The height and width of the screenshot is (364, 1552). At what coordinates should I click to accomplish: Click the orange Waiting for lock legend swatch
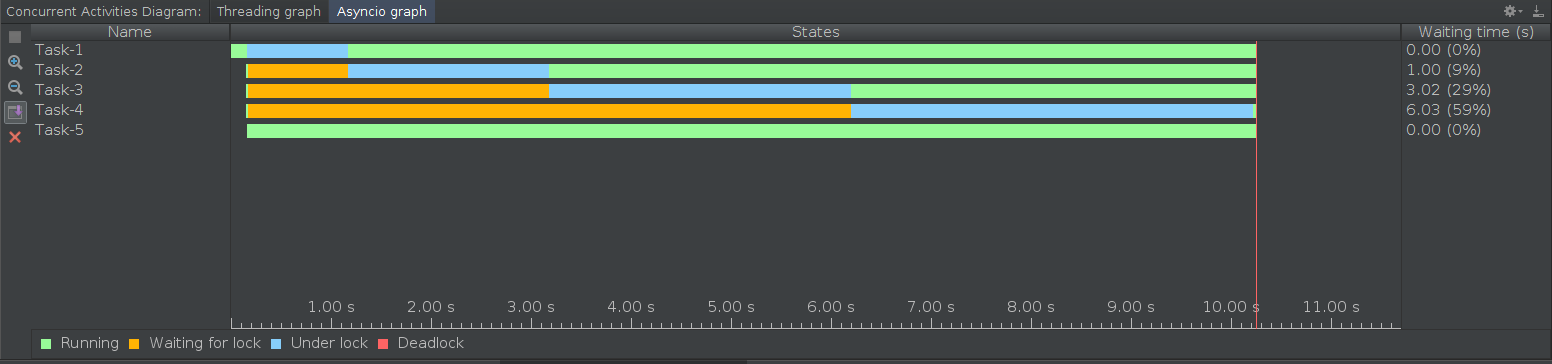[134, 344]
